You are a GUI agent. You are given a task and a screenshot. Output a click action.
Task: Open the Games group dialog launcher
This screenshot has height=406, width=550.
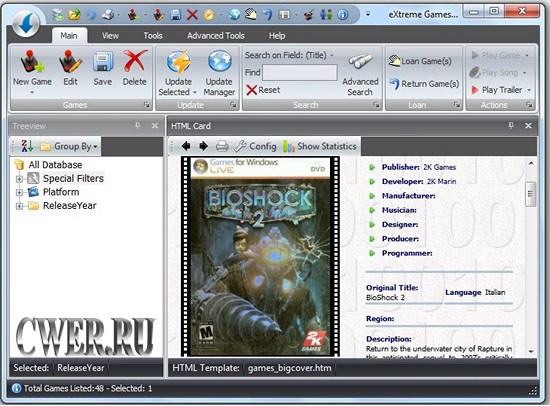pos(146,105)
